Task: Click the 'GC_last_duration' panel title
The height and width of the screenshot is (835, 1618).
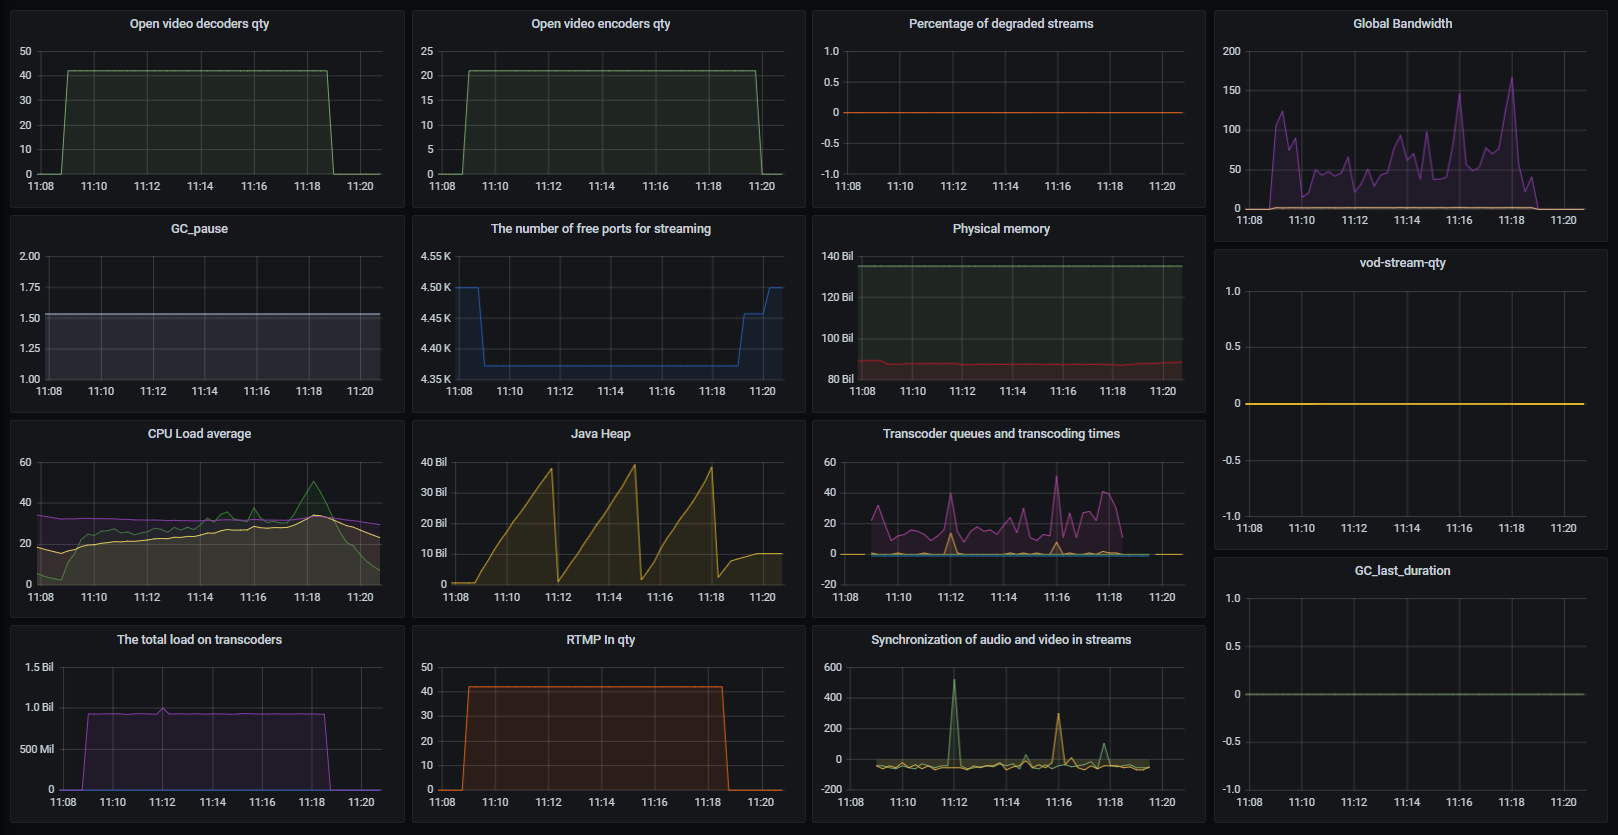Action: [1402, 570]
